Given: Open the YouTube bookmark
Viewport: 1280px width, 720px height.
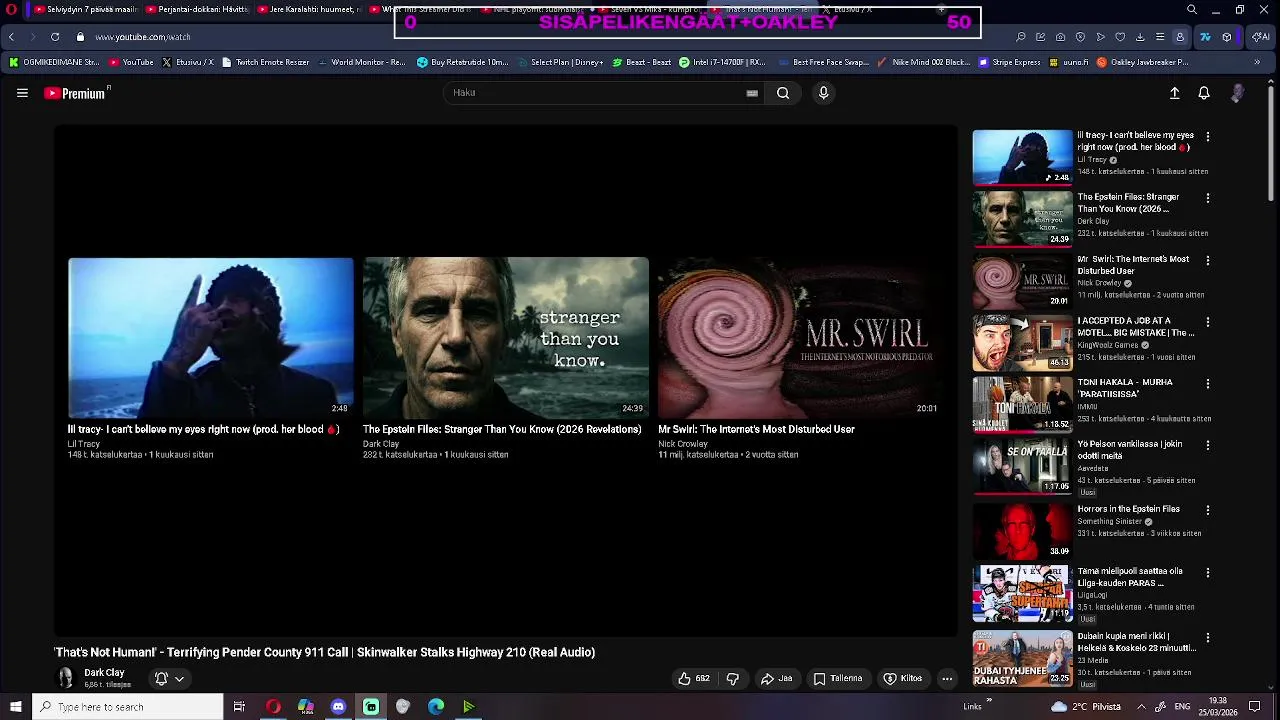Looking at the screenshot, I should (131, 62).
